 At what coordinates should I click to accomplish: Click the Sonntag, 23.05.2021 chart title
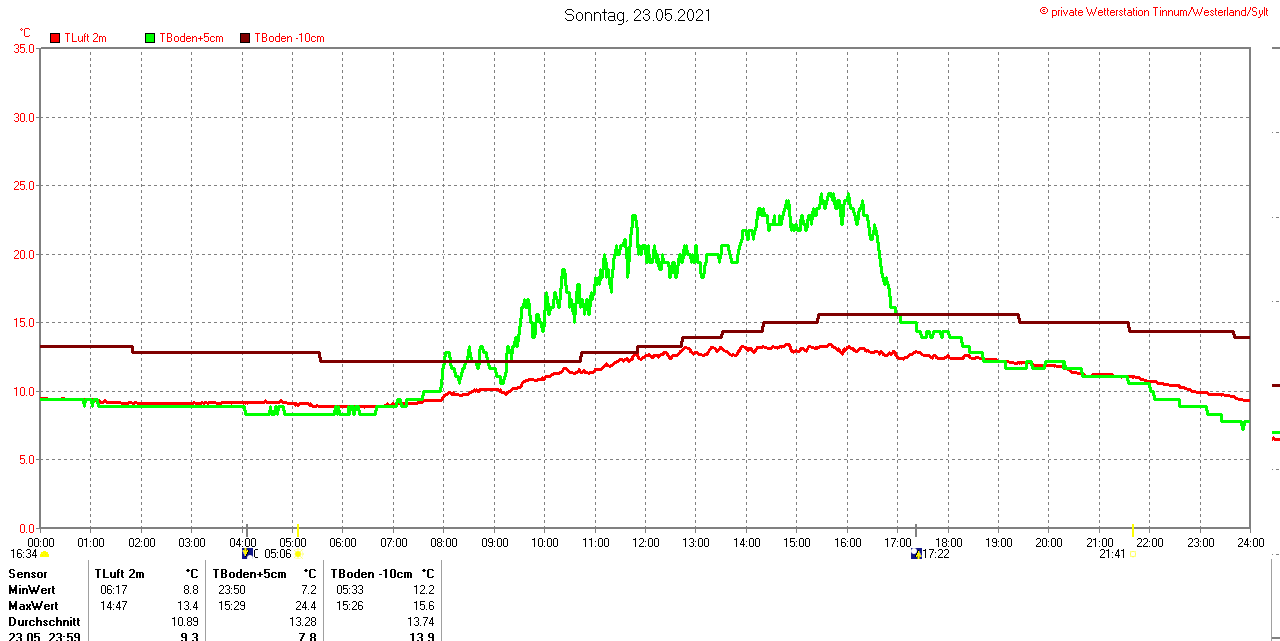638,15
